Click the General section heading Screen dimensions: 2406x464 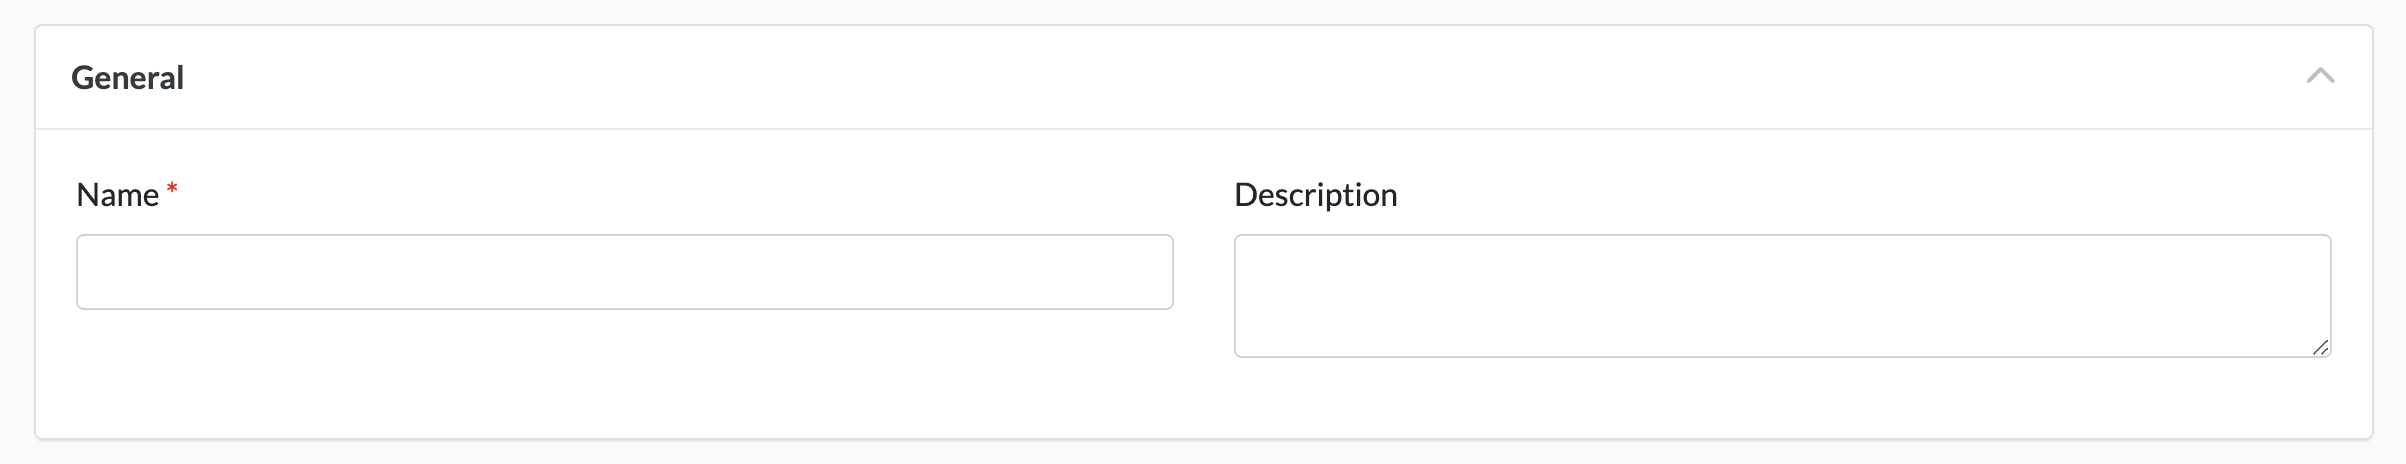[x=127, y=78]
